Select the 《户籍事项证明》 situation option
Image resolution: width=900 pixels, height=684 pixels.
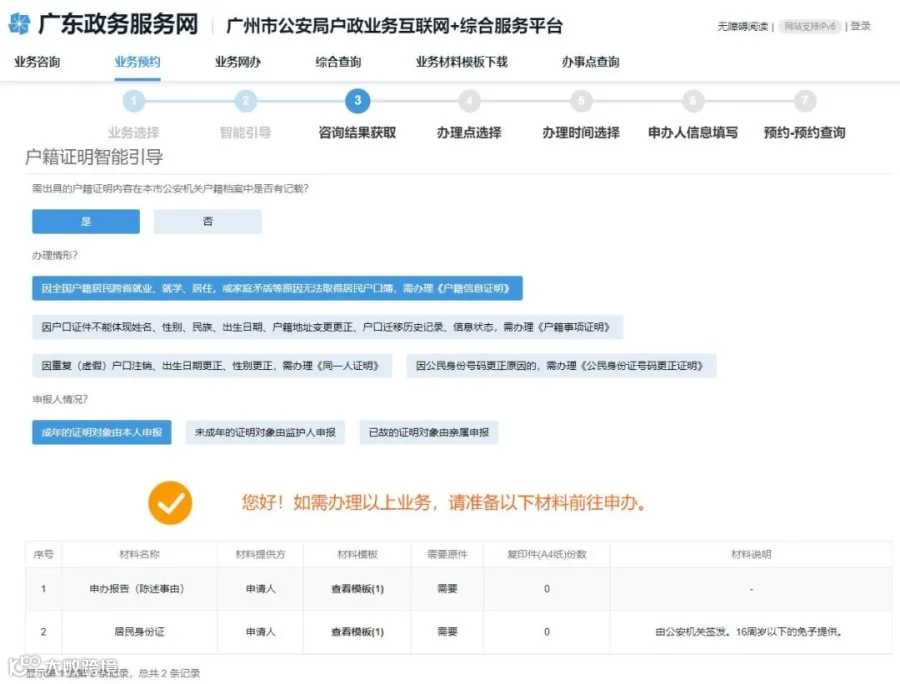tap(328, 327)
